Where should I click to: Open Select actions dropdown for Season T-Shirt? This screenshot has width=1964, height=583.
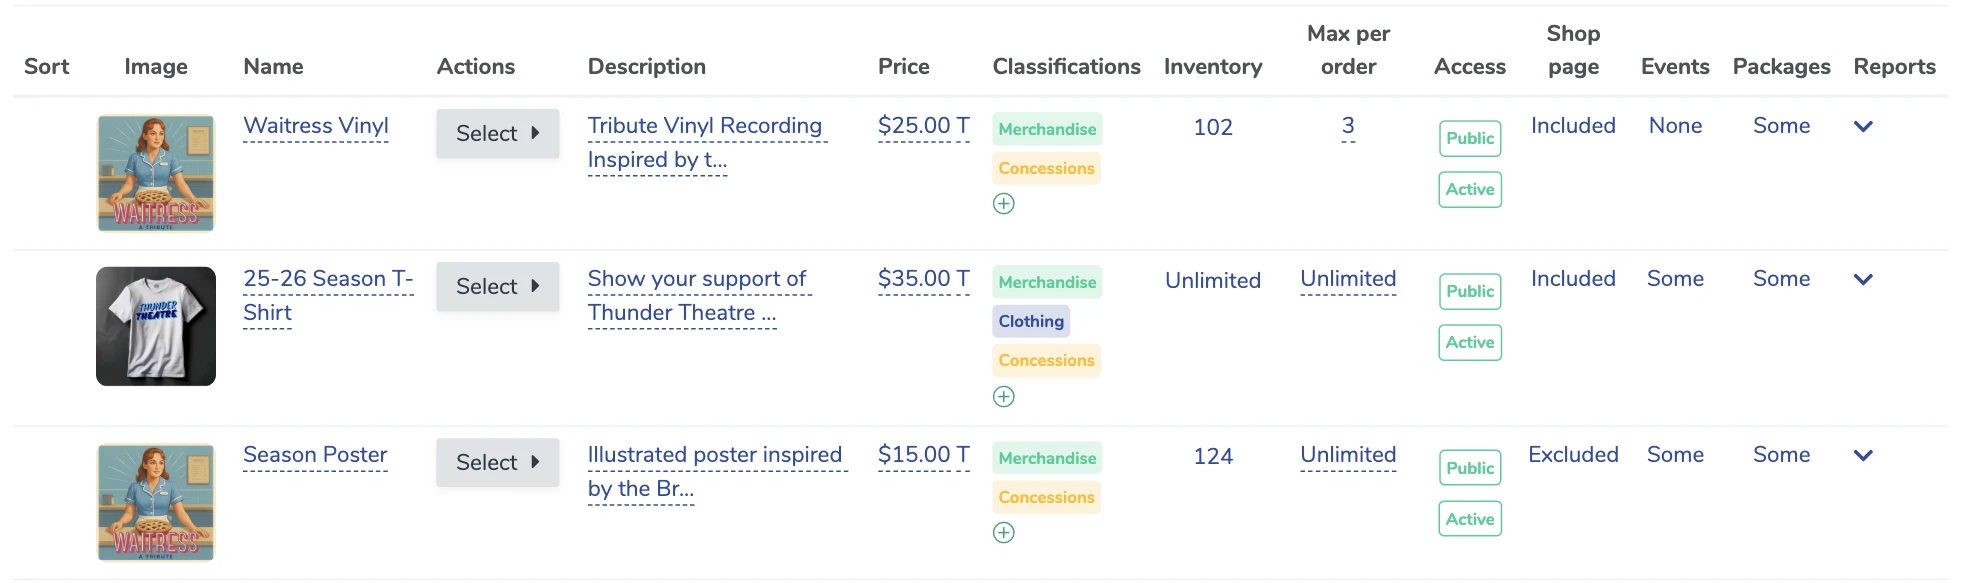[497, 287]
